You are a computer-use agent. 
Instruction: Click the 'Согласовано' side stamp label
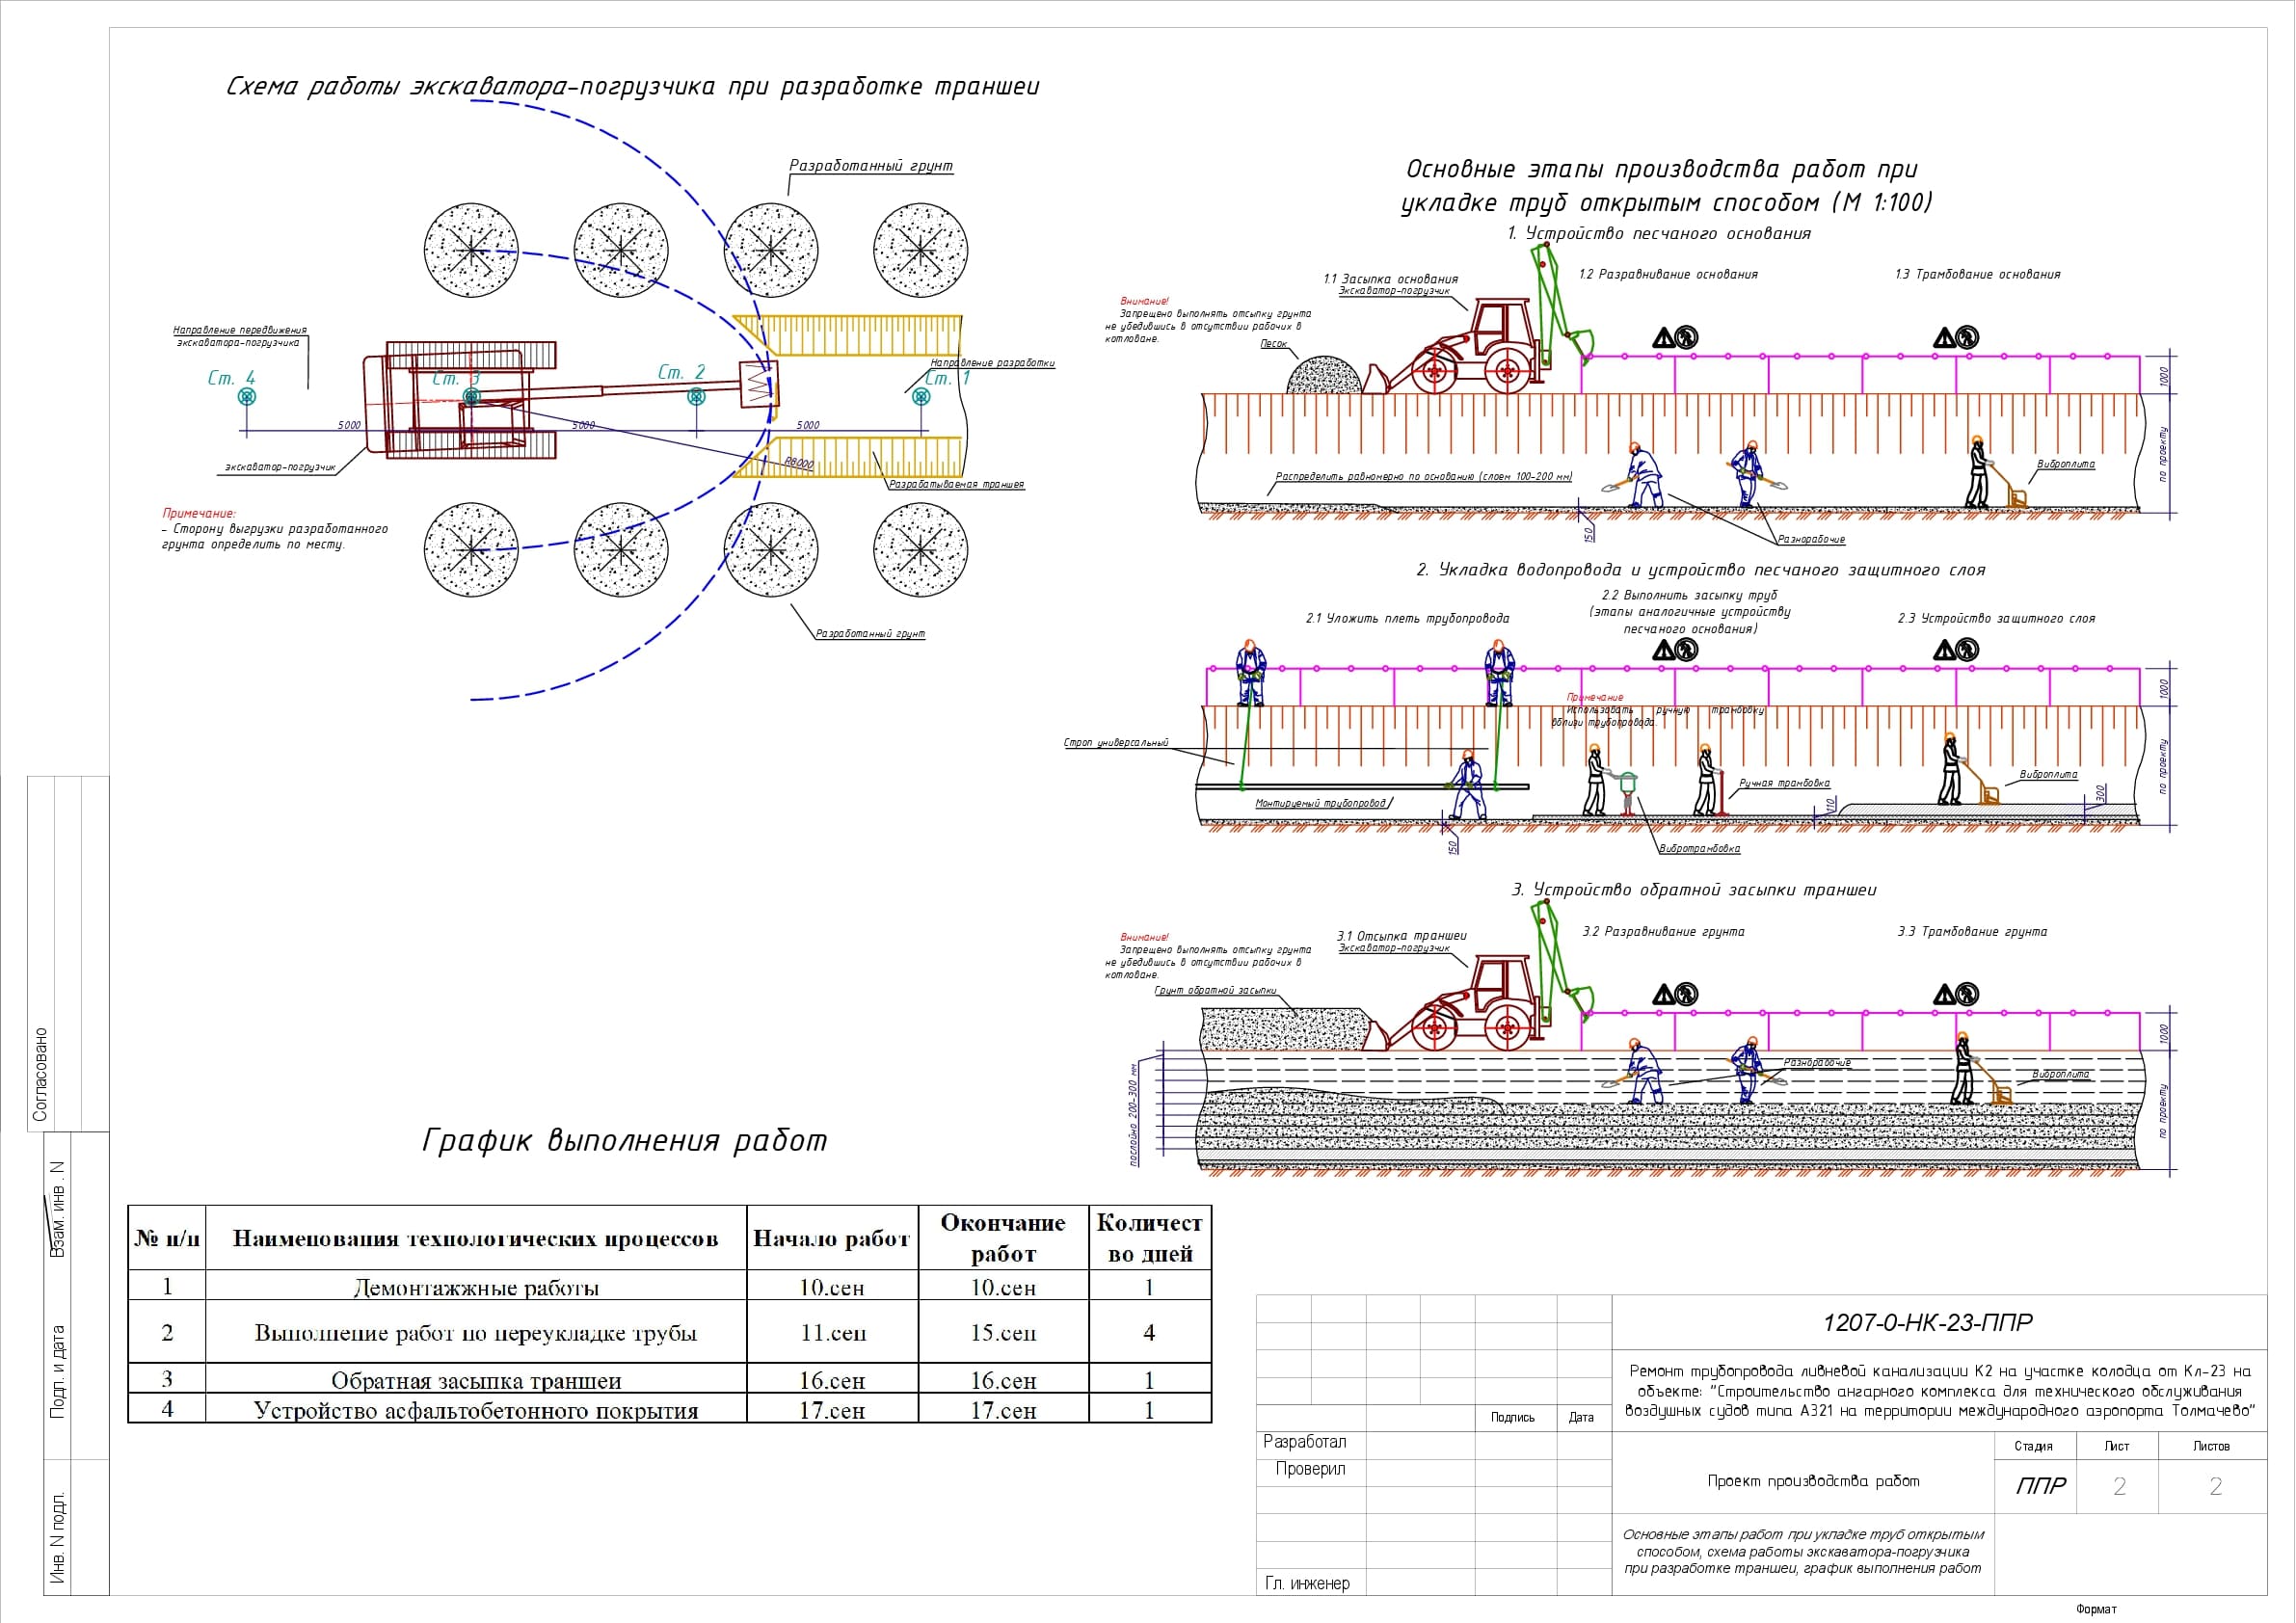point(40,1074)
